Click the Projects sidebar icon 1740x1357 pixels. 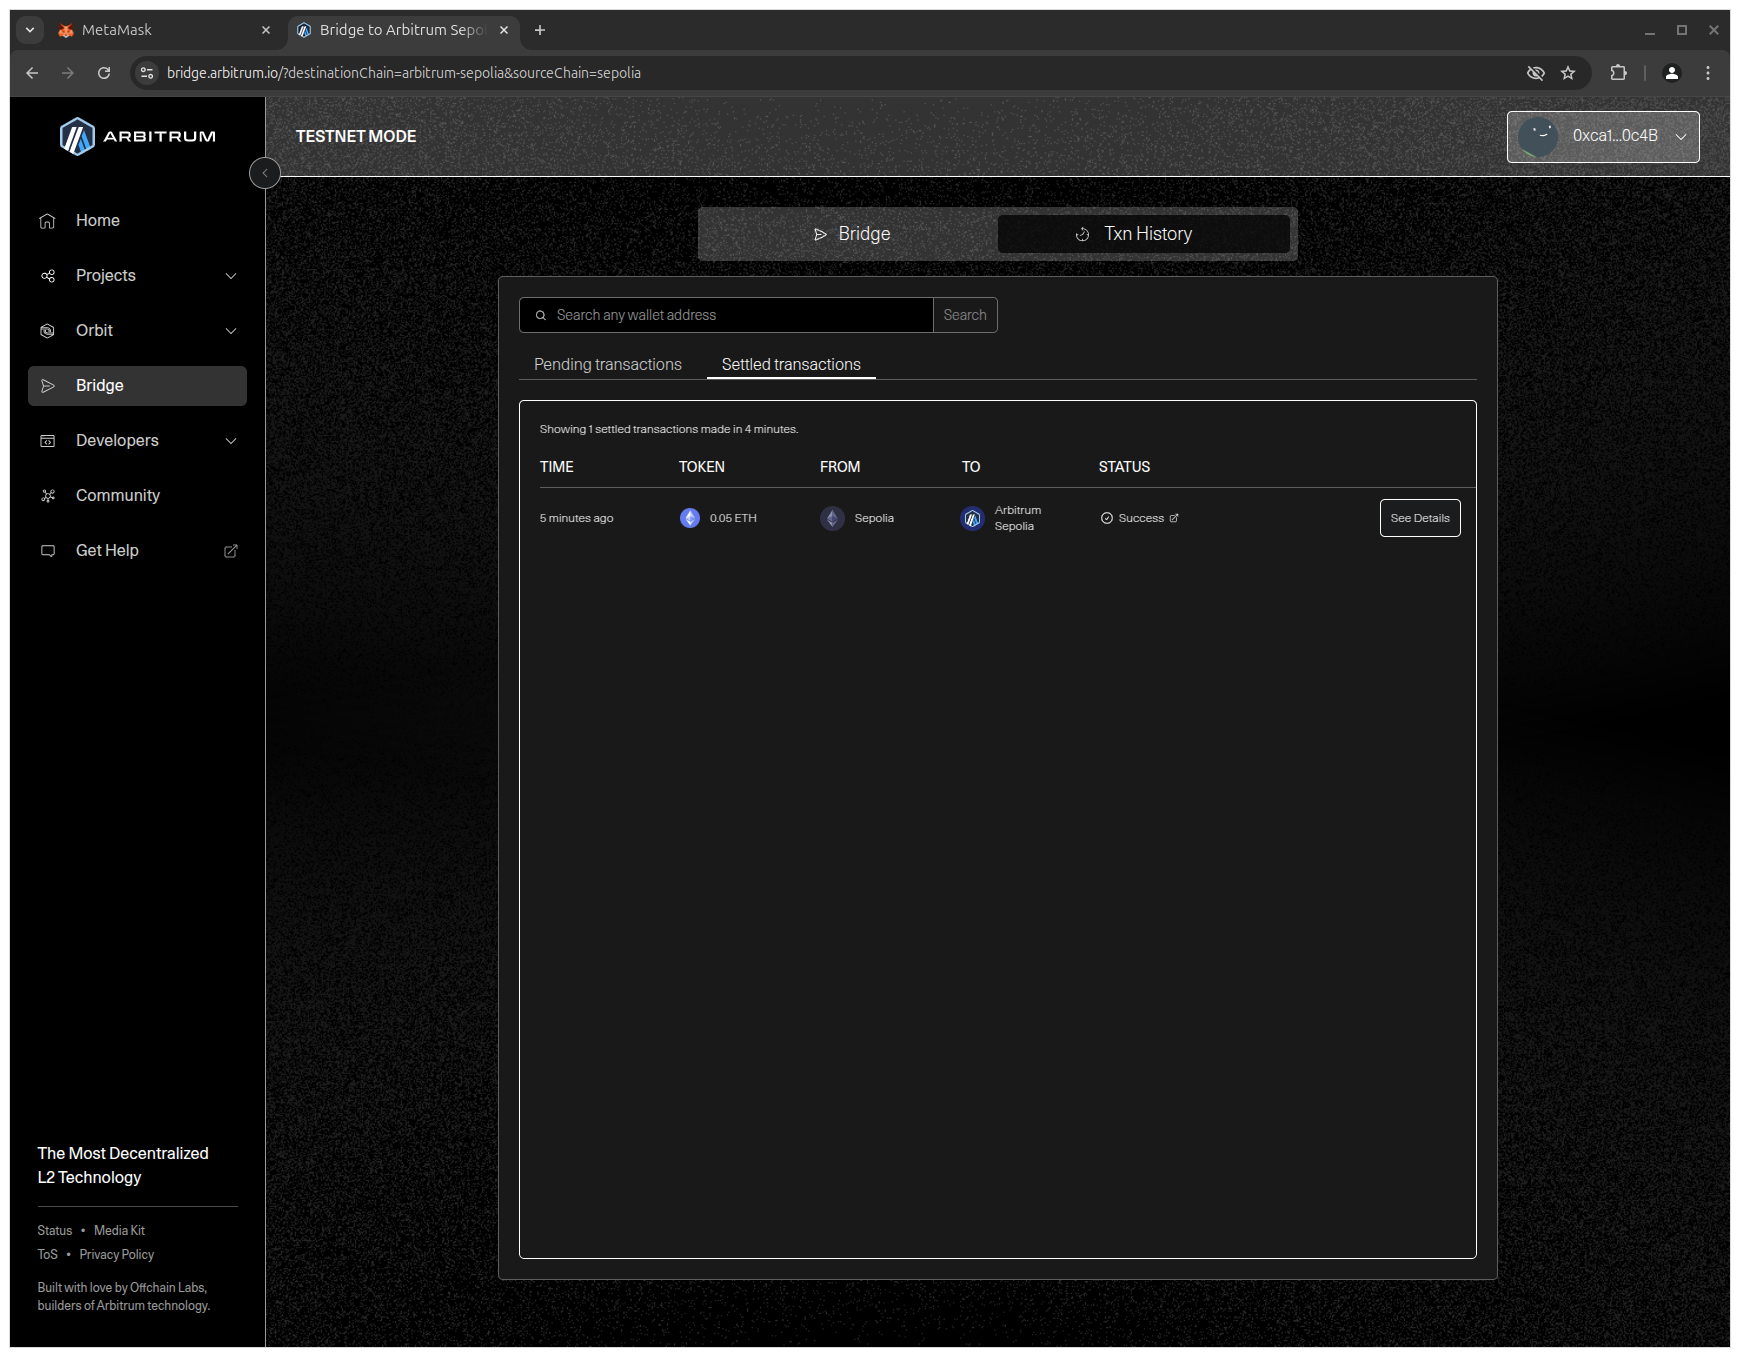coord(47,276)
